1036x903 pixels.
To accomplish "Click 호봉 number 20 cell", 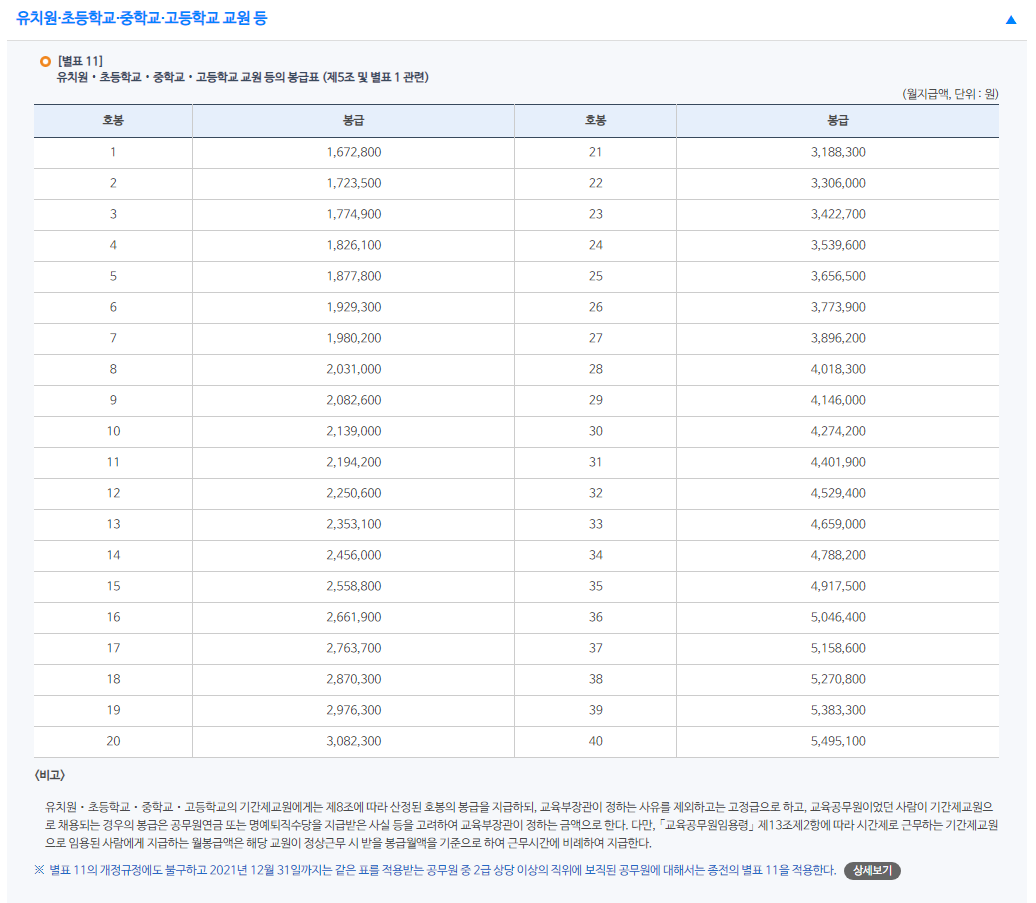I will [113, 742].
